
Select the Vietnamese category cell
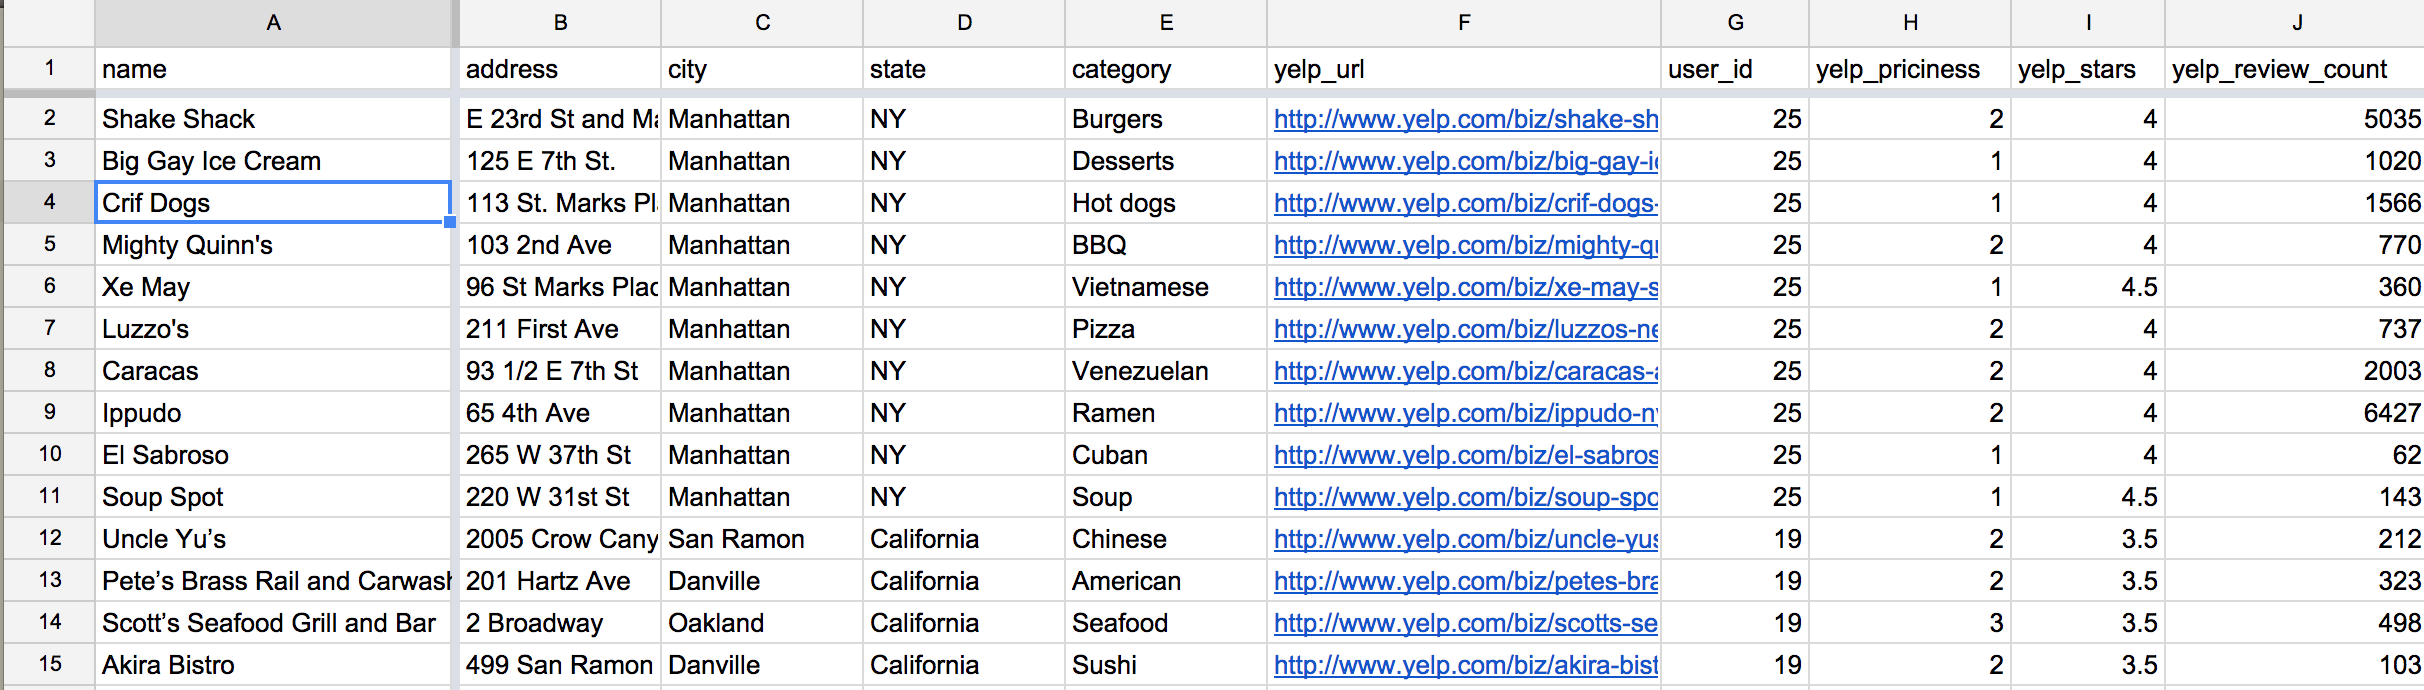coord(1166,287)
